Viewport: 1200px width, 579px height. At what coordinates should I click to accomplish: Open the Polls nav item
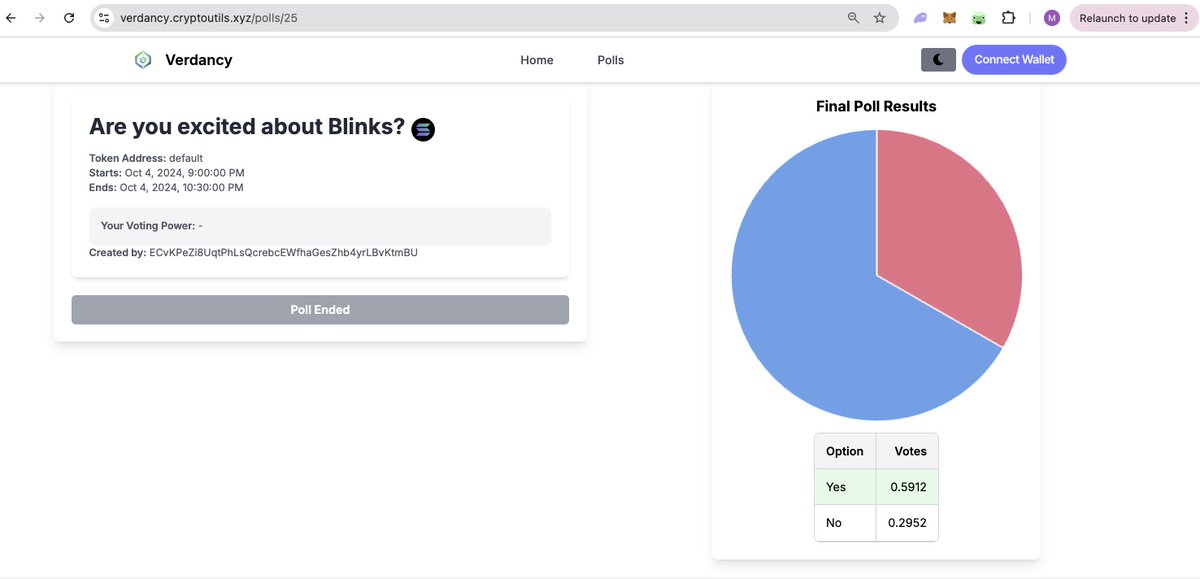[x=611, y=60]
